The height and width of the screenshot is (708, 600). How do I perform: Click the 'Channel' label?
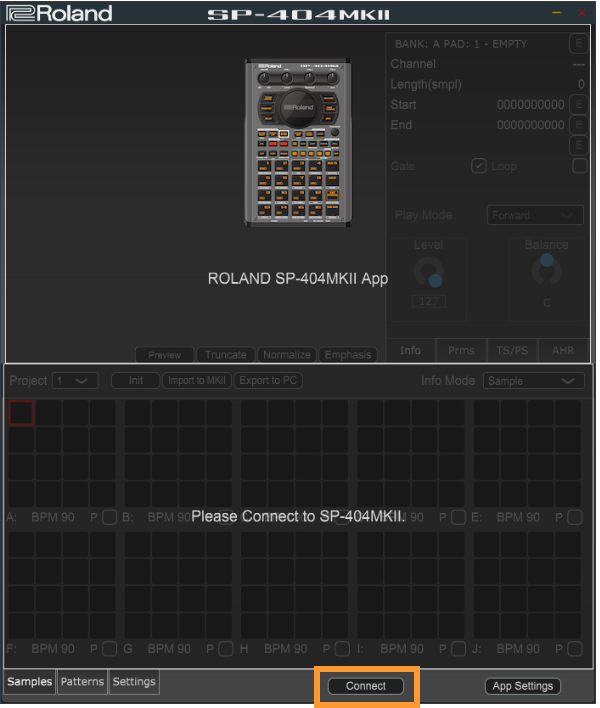coord(413,64)
